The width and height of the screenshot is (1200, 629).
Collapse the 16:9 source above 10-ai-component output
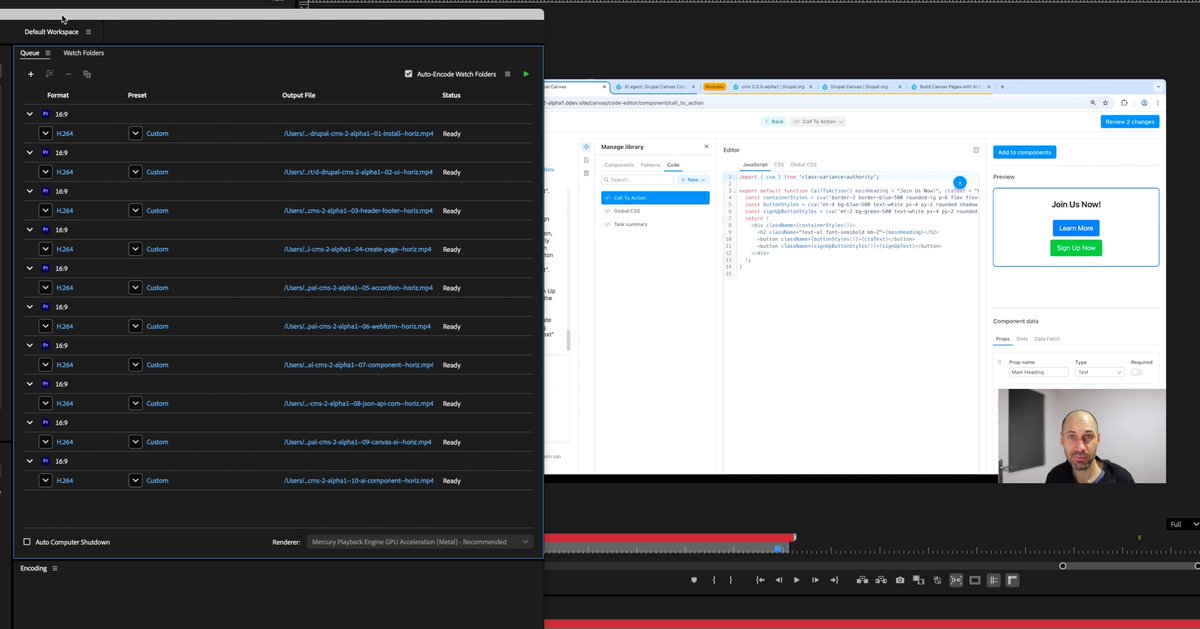pyautogui.click(x=30, y=461)
